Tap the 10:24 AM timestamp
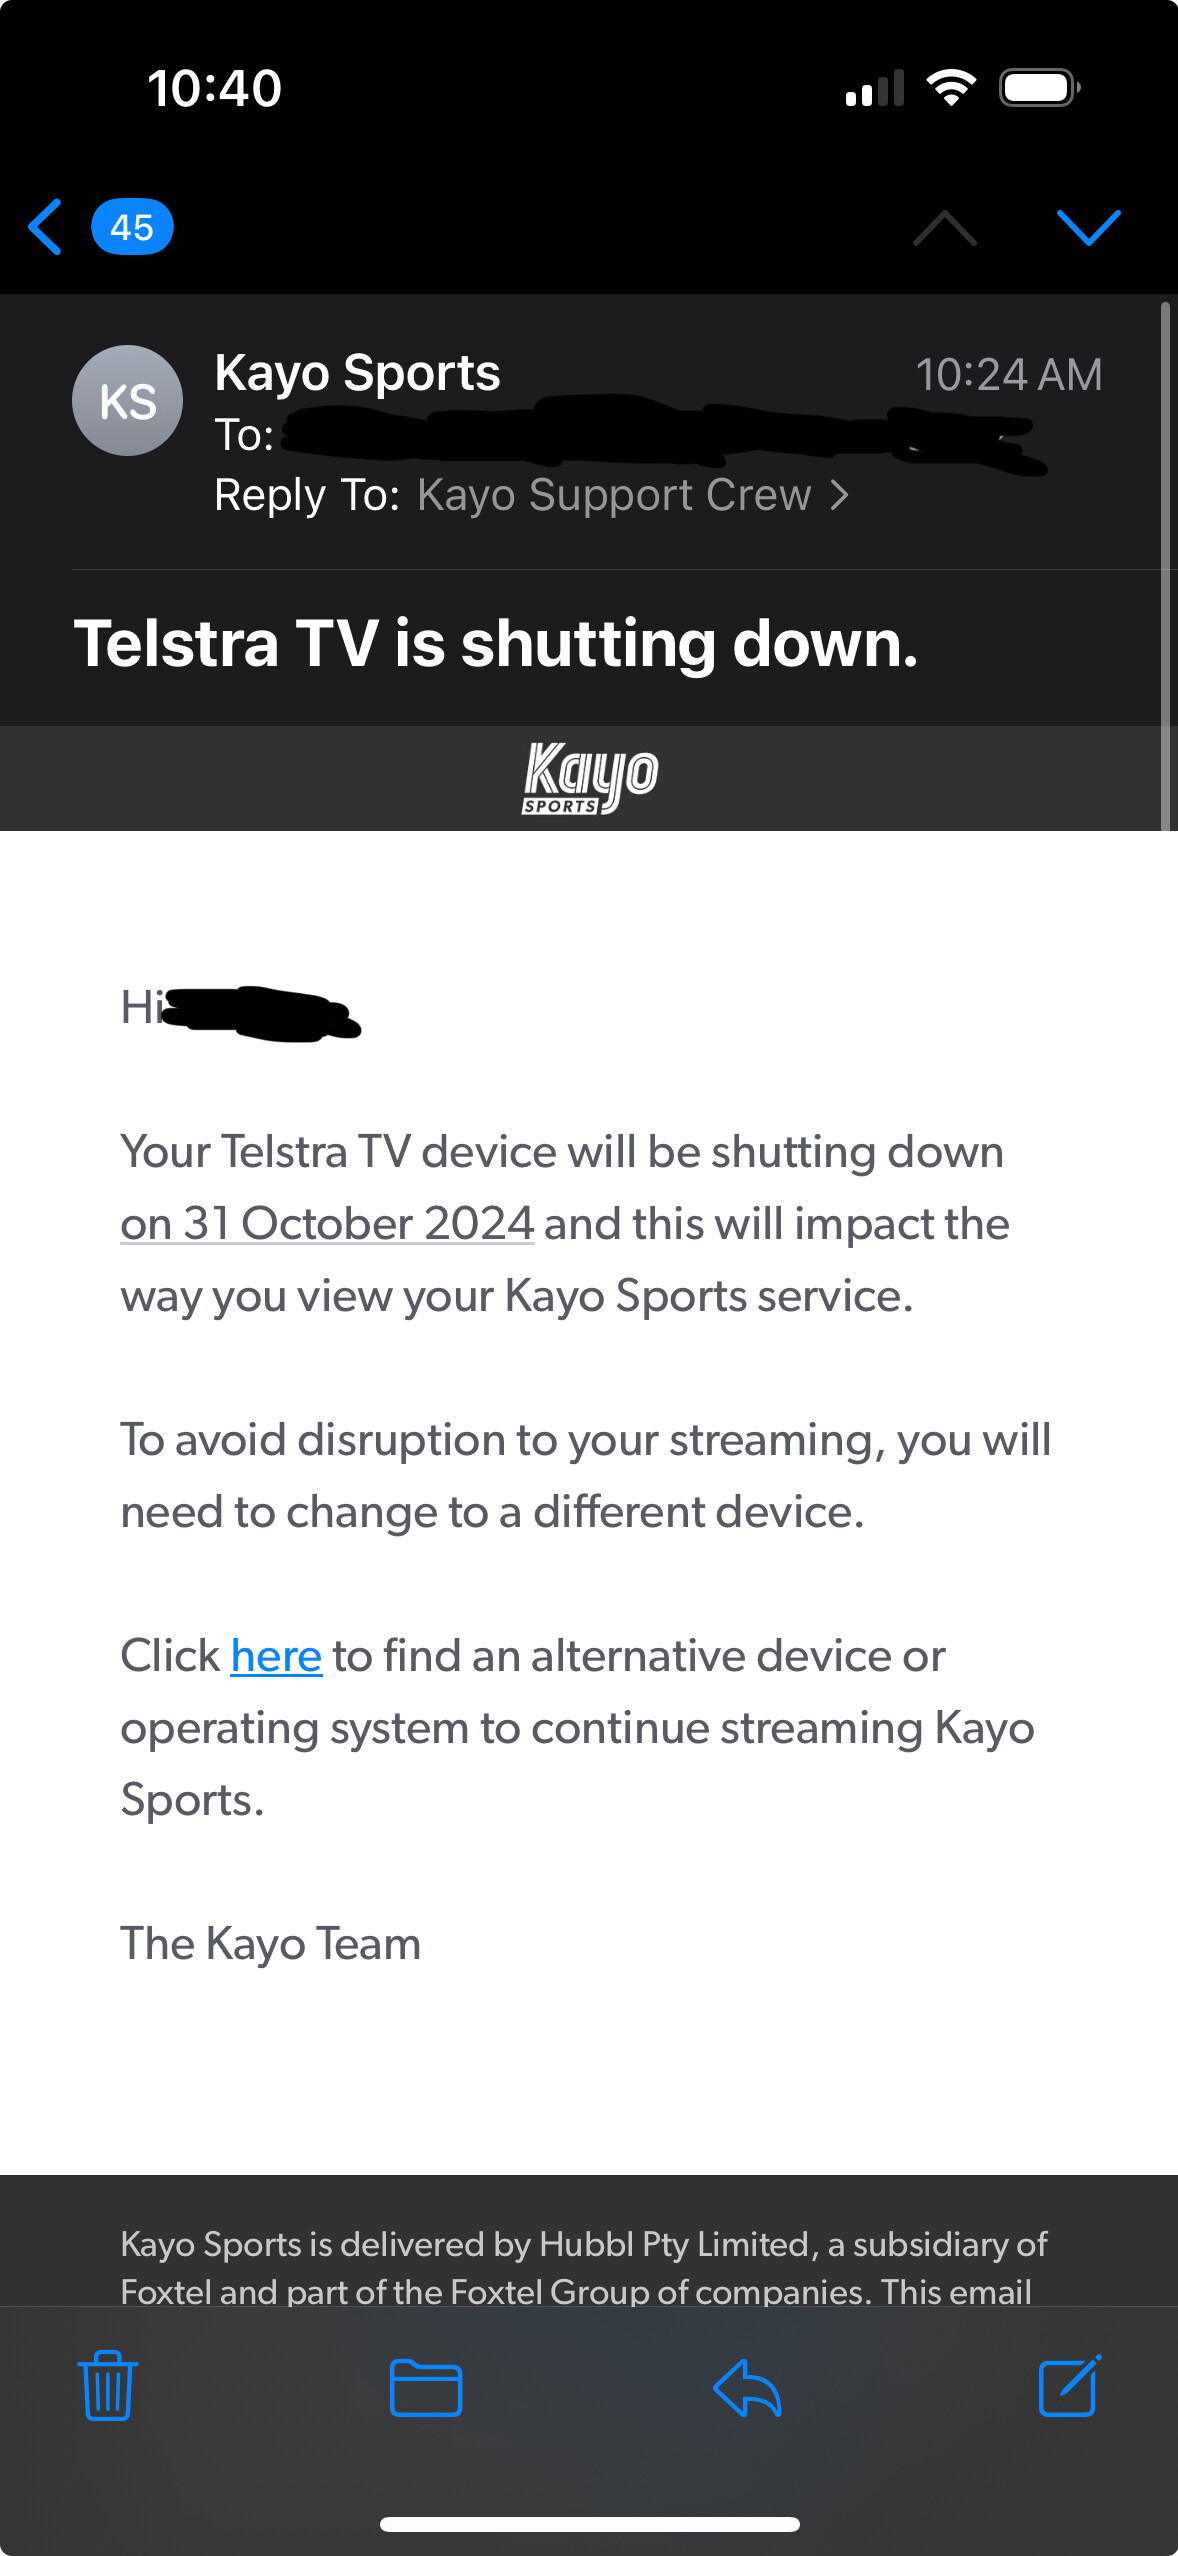The width and height of the screenshot is (1178, 2556). coord(1008,375)
